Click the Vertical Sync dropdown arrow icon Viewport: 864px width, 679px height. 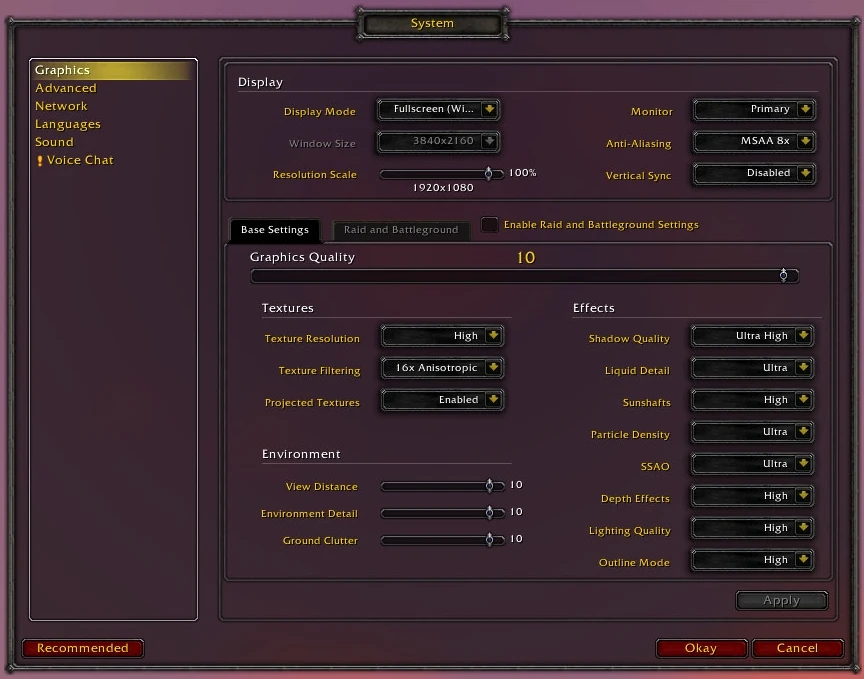(x=805, y=173)
